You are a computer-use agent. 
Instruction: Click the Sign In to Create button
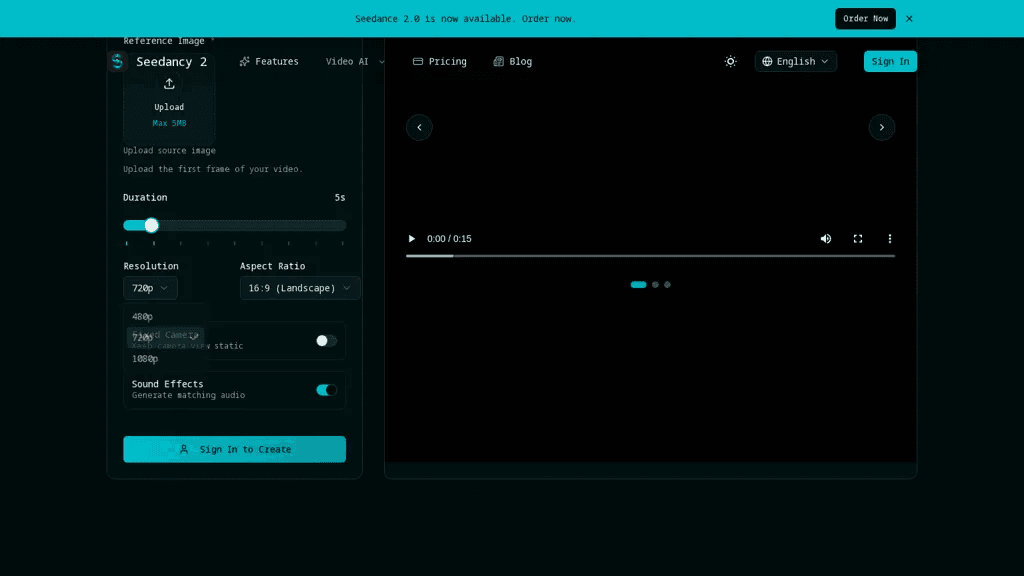tap(234, 449)
